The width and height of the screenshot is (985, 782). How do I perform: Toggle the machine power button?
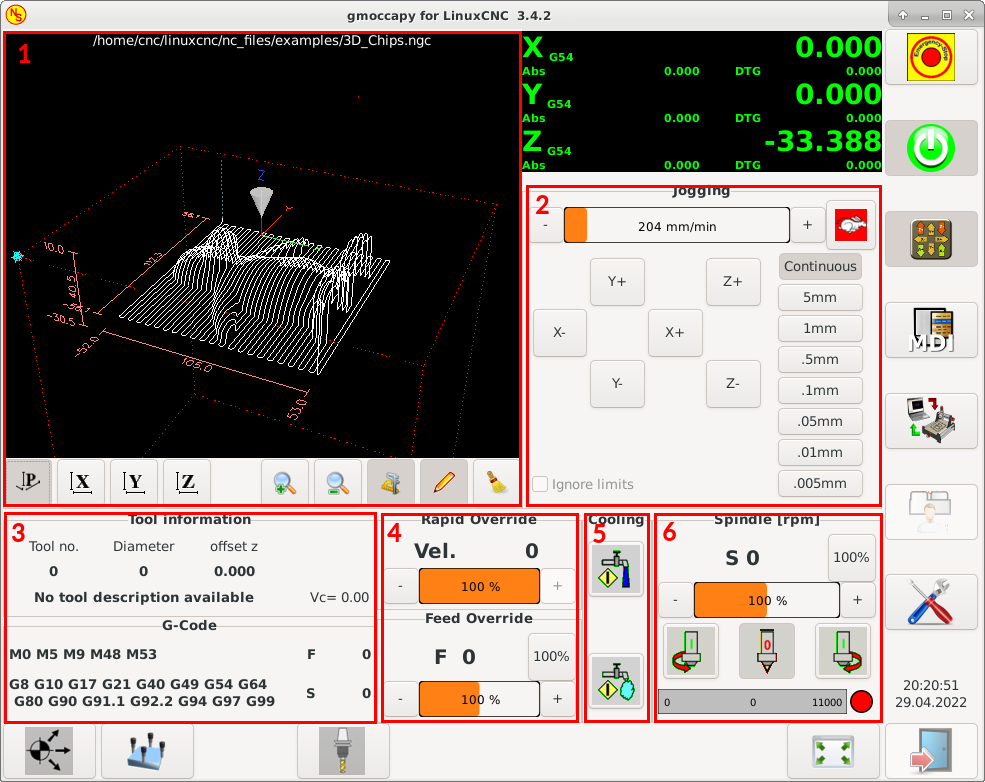point(929,149)
